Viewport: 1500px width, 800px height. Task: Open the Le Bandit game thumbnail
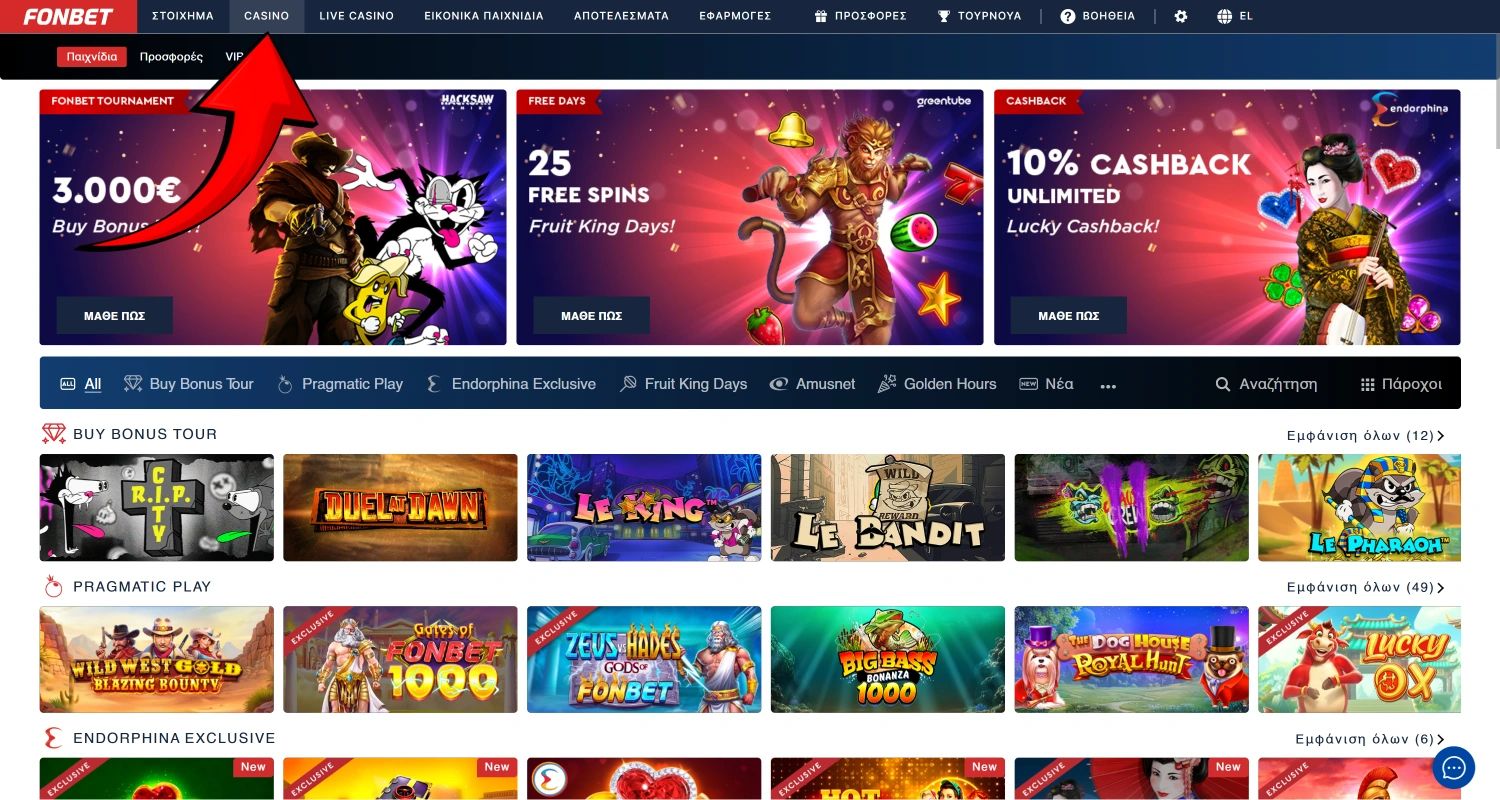(x=888, y=507)
